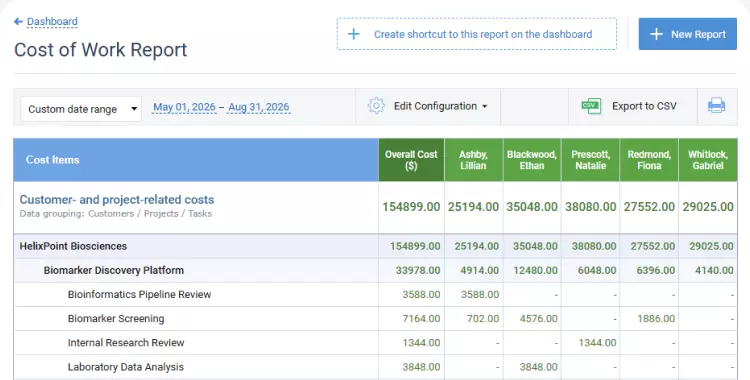
Task: Select the Biomarker Screening task row
Action: pos(375,319)
